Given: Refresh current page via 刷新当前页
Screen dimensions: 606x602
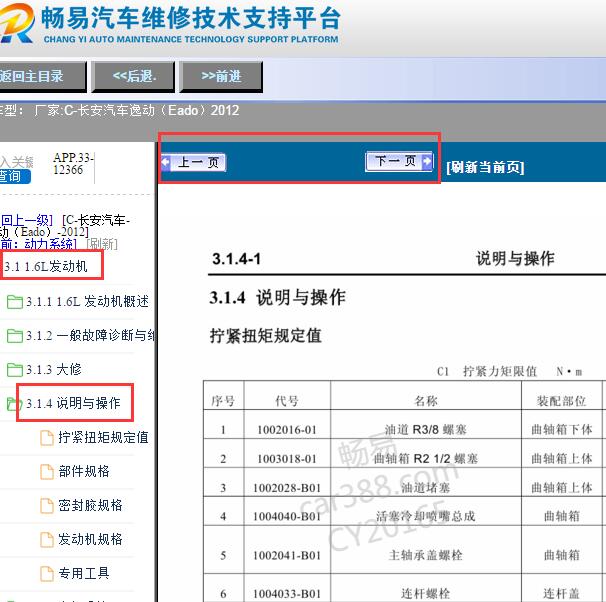Looking at the screenshot, I should [485, 168].
